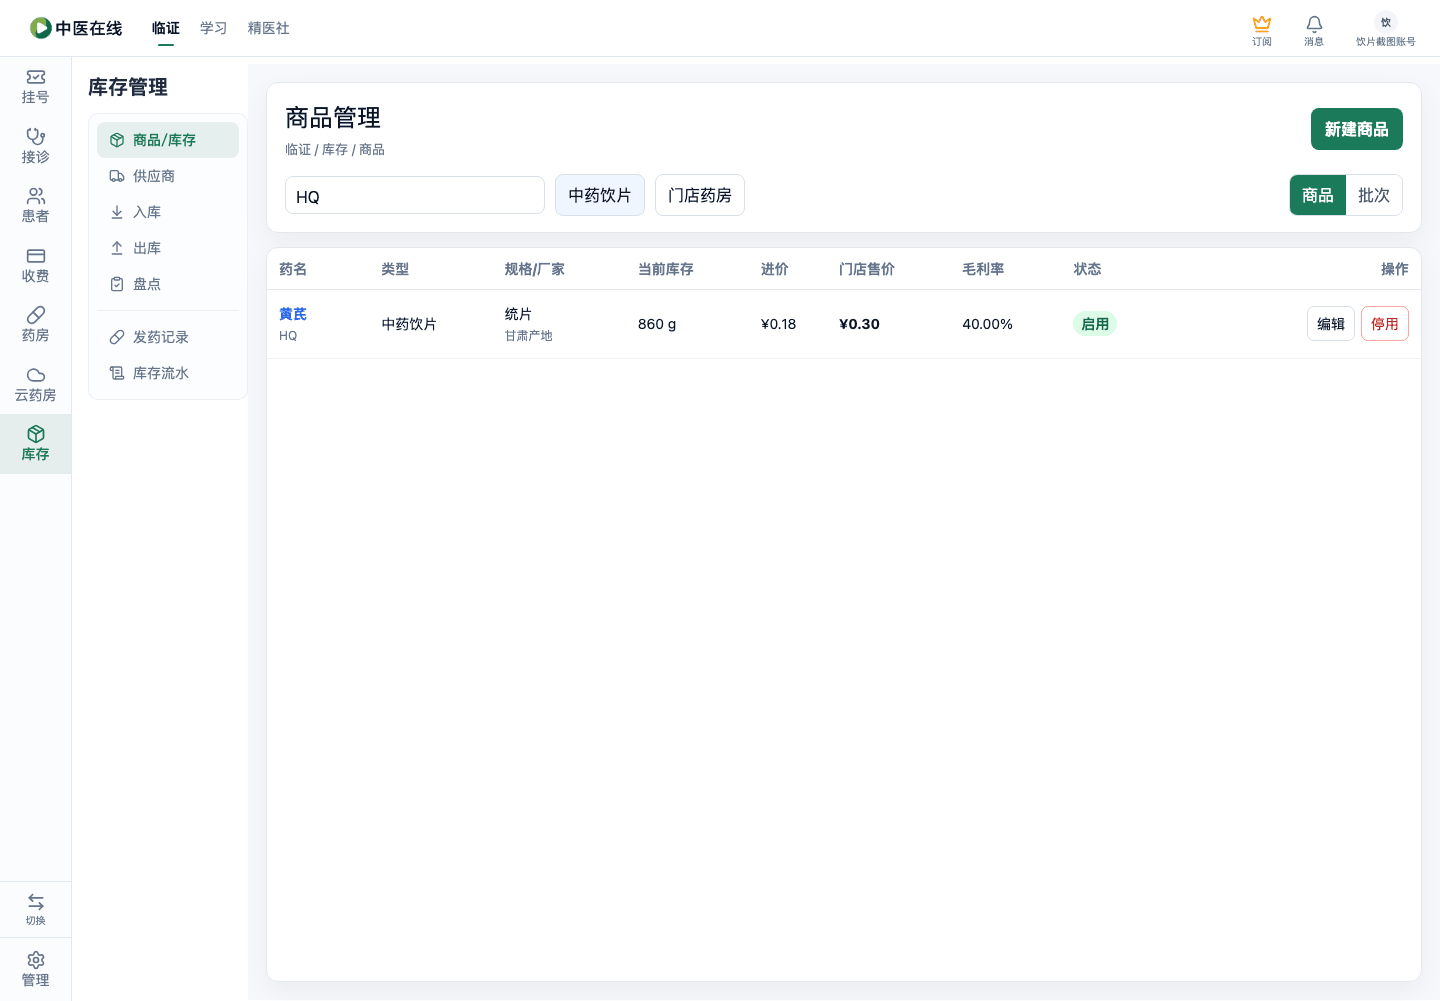The image size is (1440, 1001).
Task: Open the 饮片截图账号 account avatar
Action: coord(1386,22)
